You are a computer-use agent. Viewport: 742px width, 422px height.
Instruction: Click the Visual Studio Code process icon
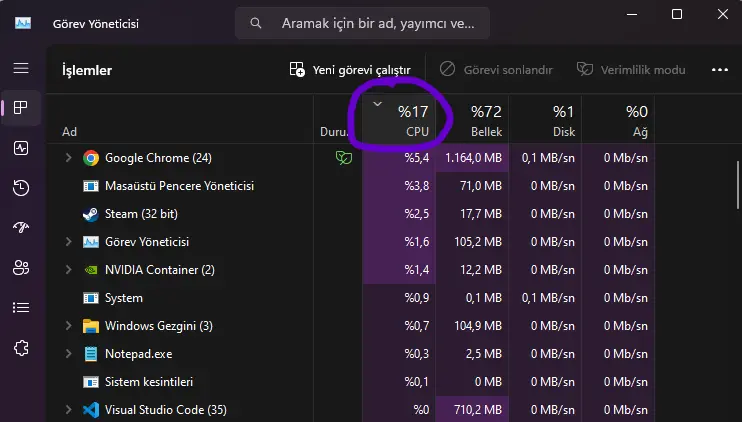pyautogui.click(x=91, y=410)
